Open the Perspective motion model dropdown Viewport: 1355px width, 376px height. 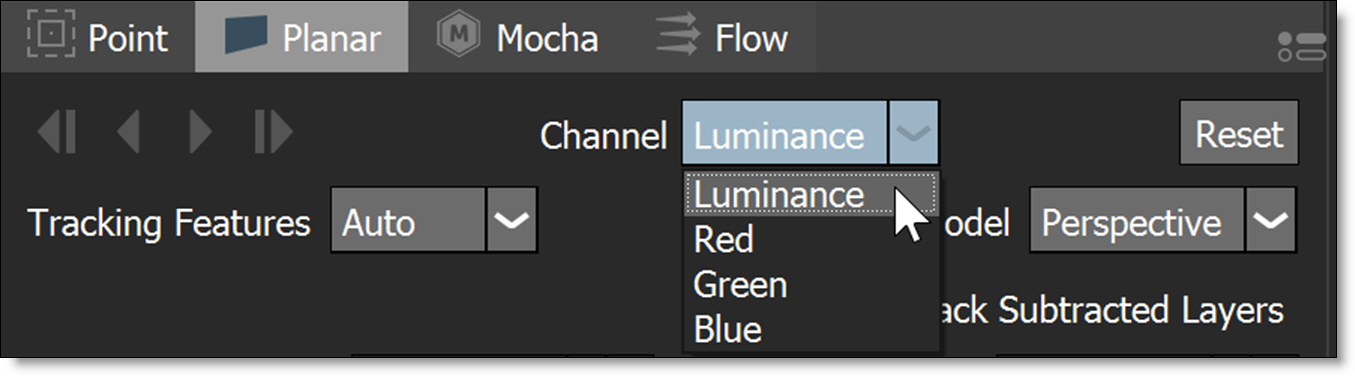tap(1163, 221)
